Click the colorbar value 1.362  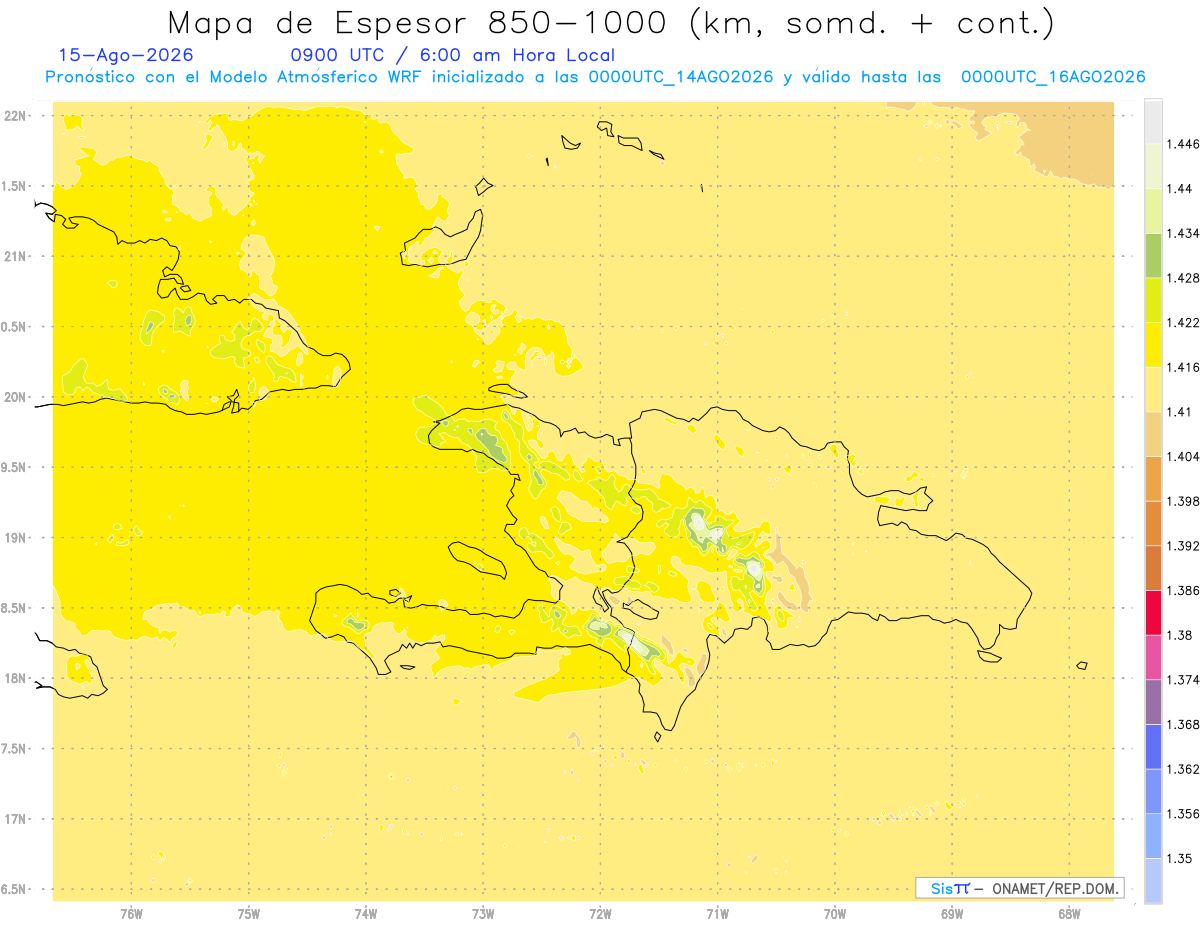pos(1183,769)
